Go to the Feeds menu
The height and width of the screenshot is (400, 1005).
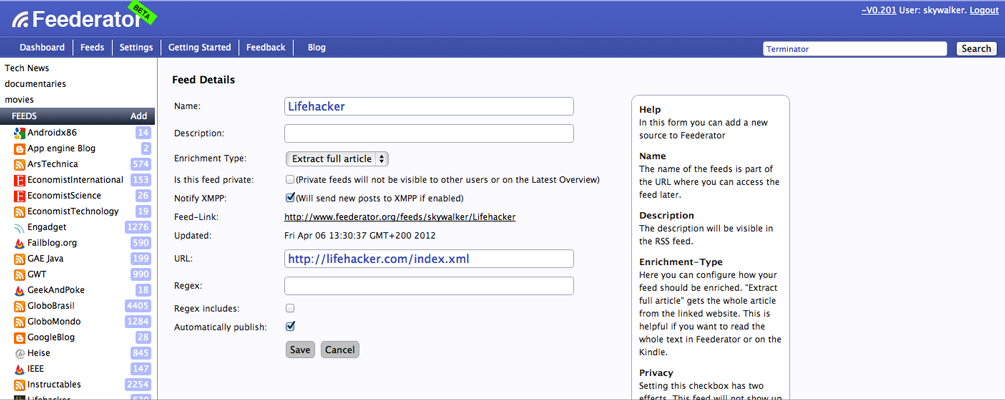92,47
